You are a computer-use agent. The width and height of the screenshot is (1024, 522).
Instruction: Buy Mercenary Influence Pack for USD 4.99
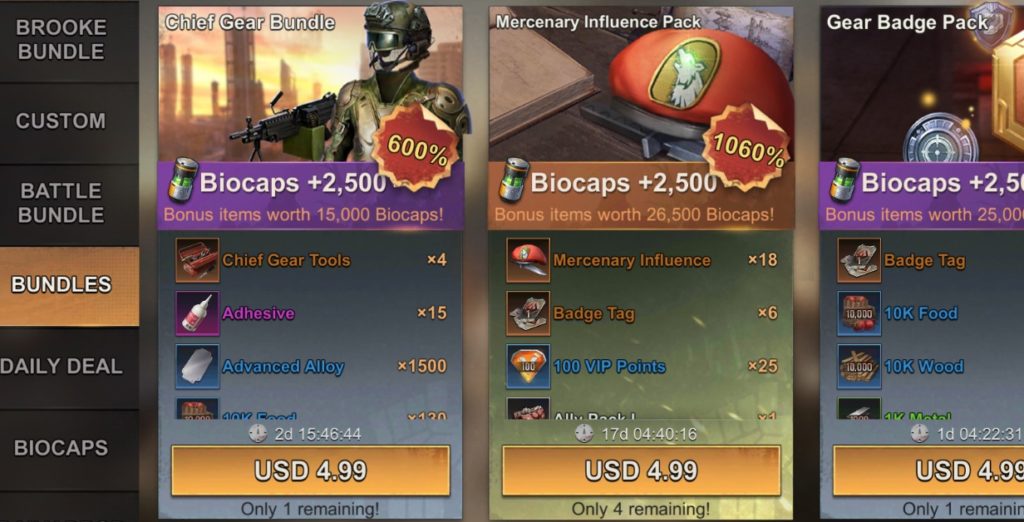pos(641,471)
